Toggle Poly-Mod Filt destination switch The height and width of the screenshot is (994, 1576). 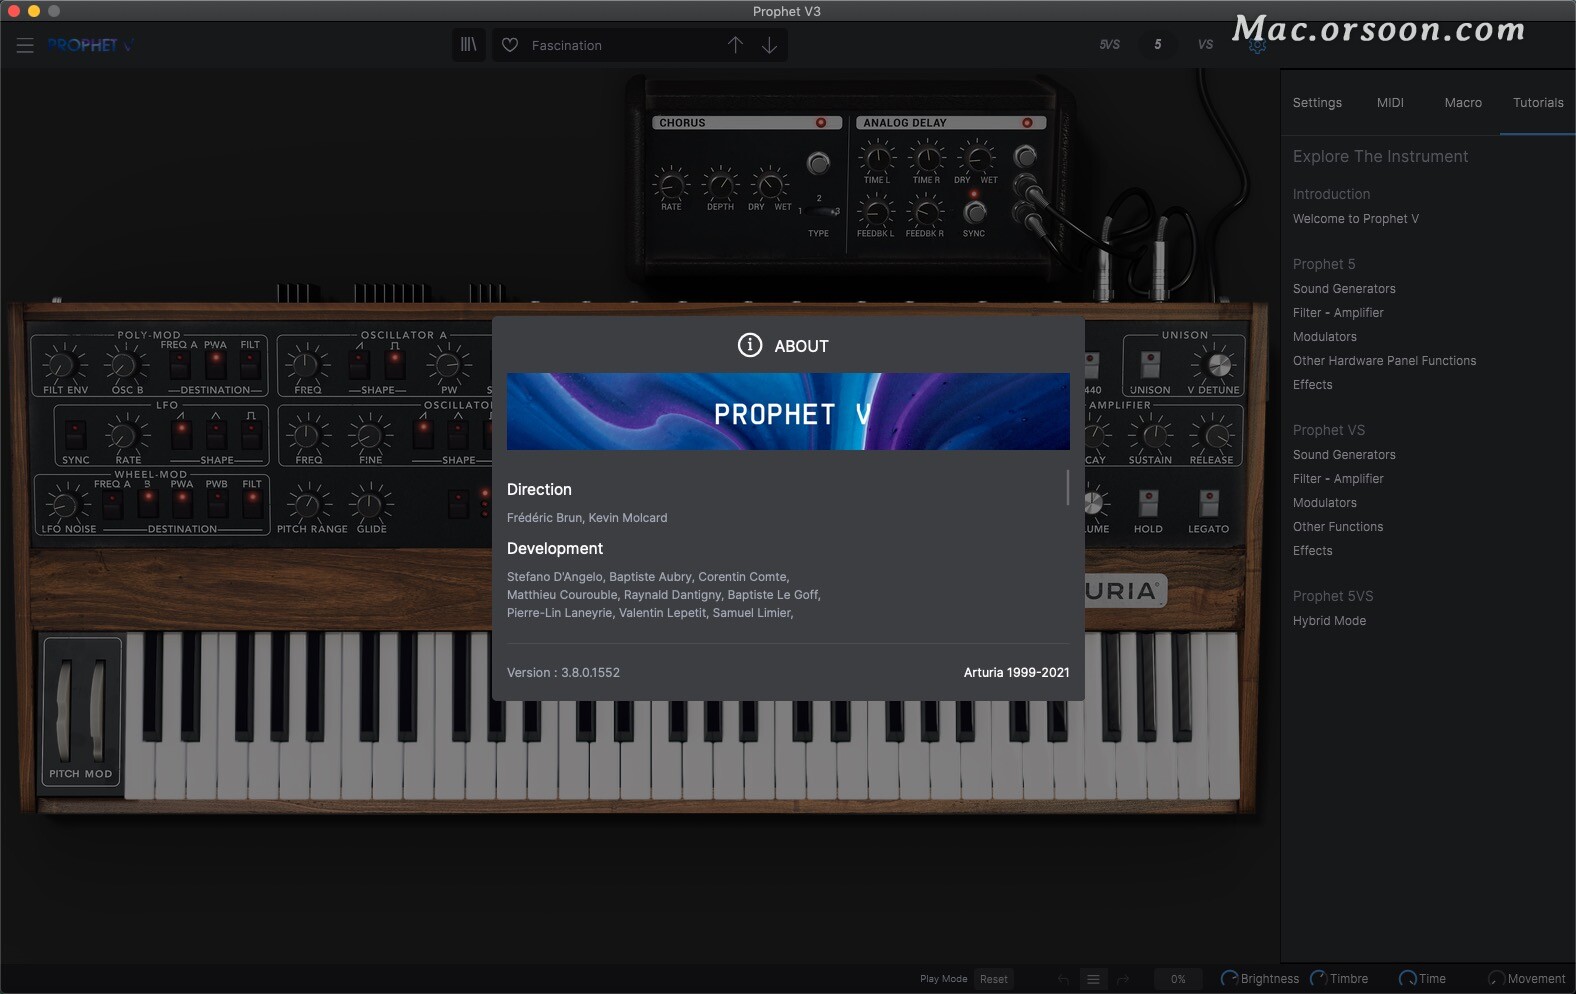(250, 366)
